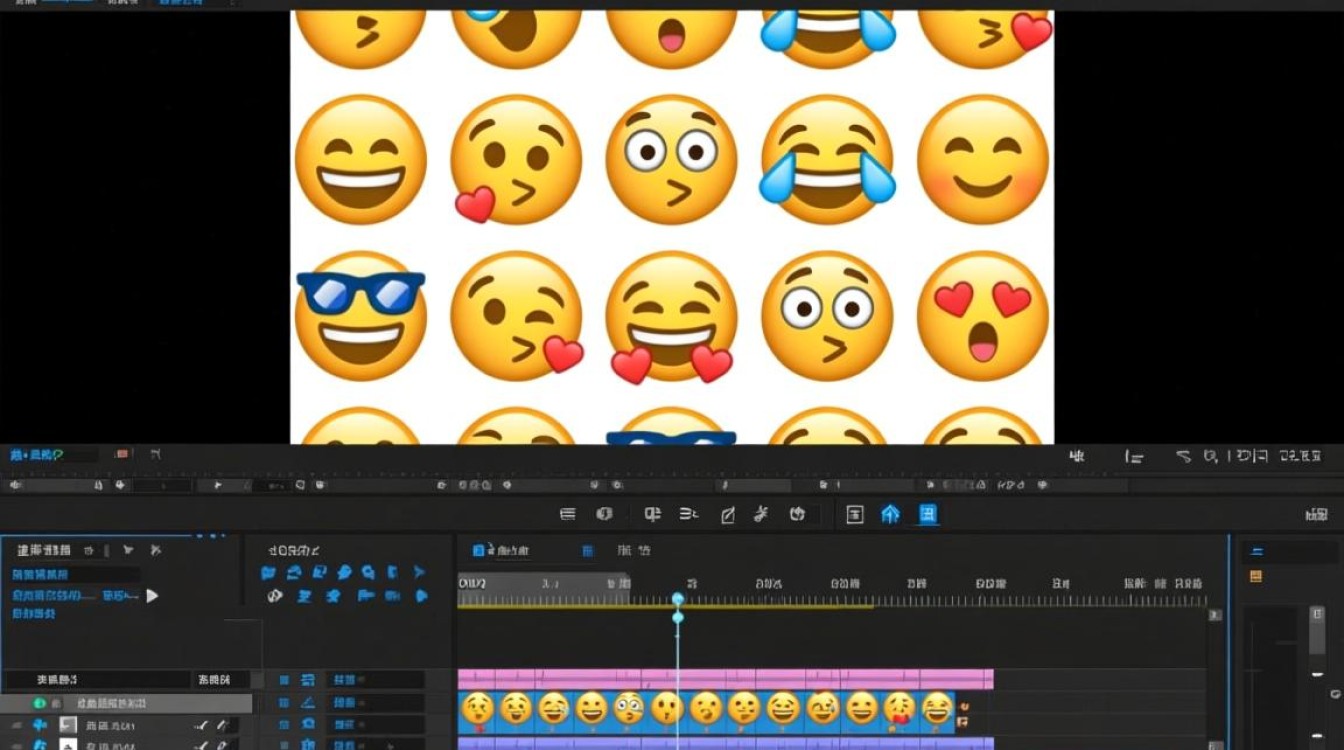
Task: Click three-lines list icon starting the center toolbar
Action: [567, 514]
